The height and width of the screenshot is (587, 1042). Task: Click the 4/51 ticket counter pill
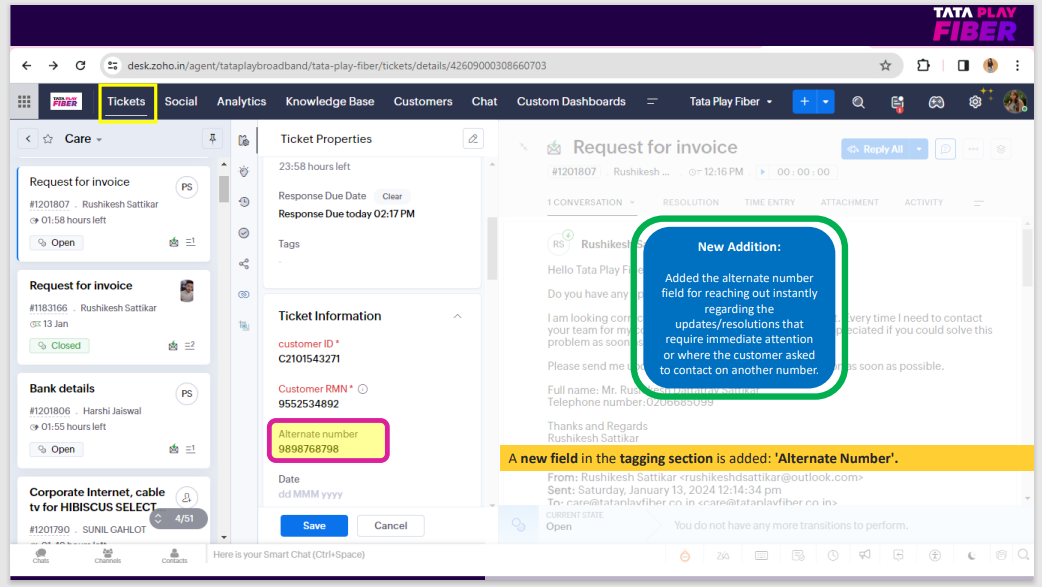179,519
